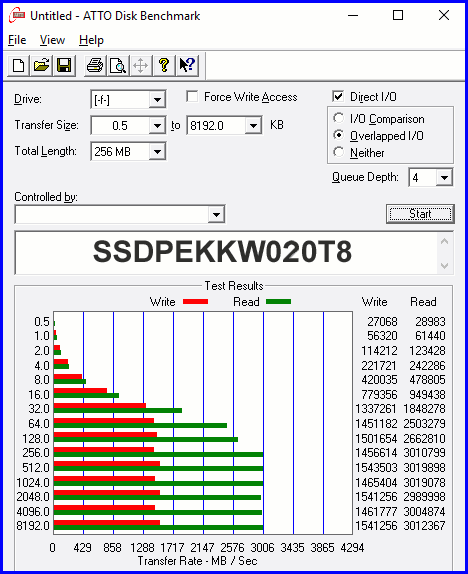Viewport: 468px width, 574px height.
Task: Open the Help menu
Action: [91, 40]
